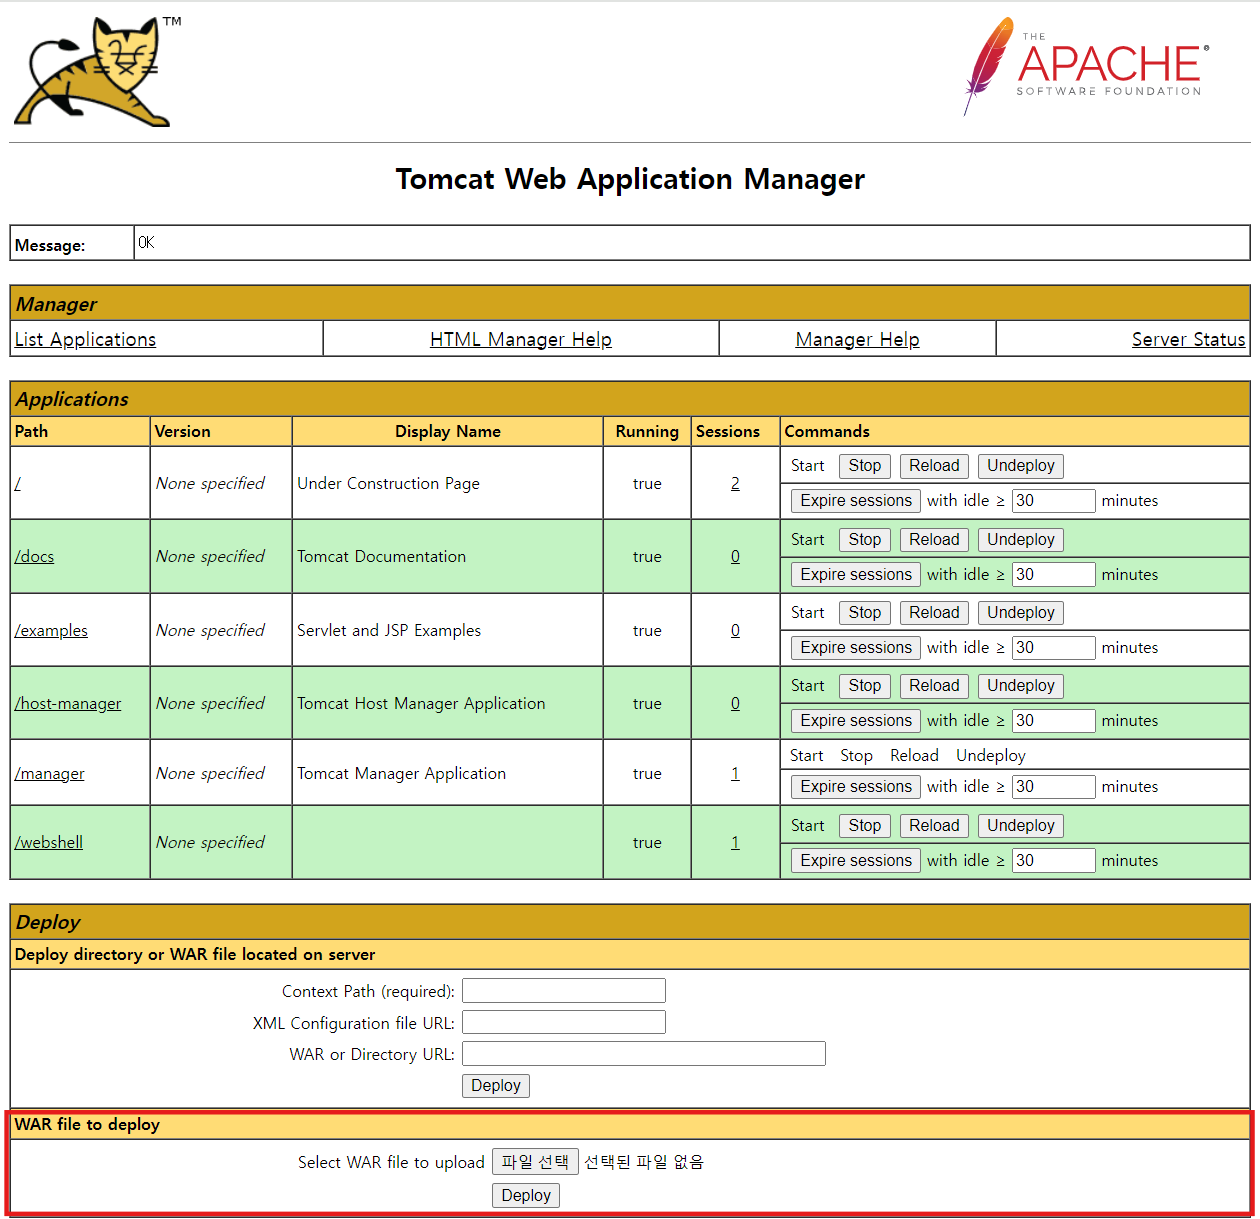Click the XML Configuration file URL field
Viewport: 1260px width, 1219px height.
564,1022
